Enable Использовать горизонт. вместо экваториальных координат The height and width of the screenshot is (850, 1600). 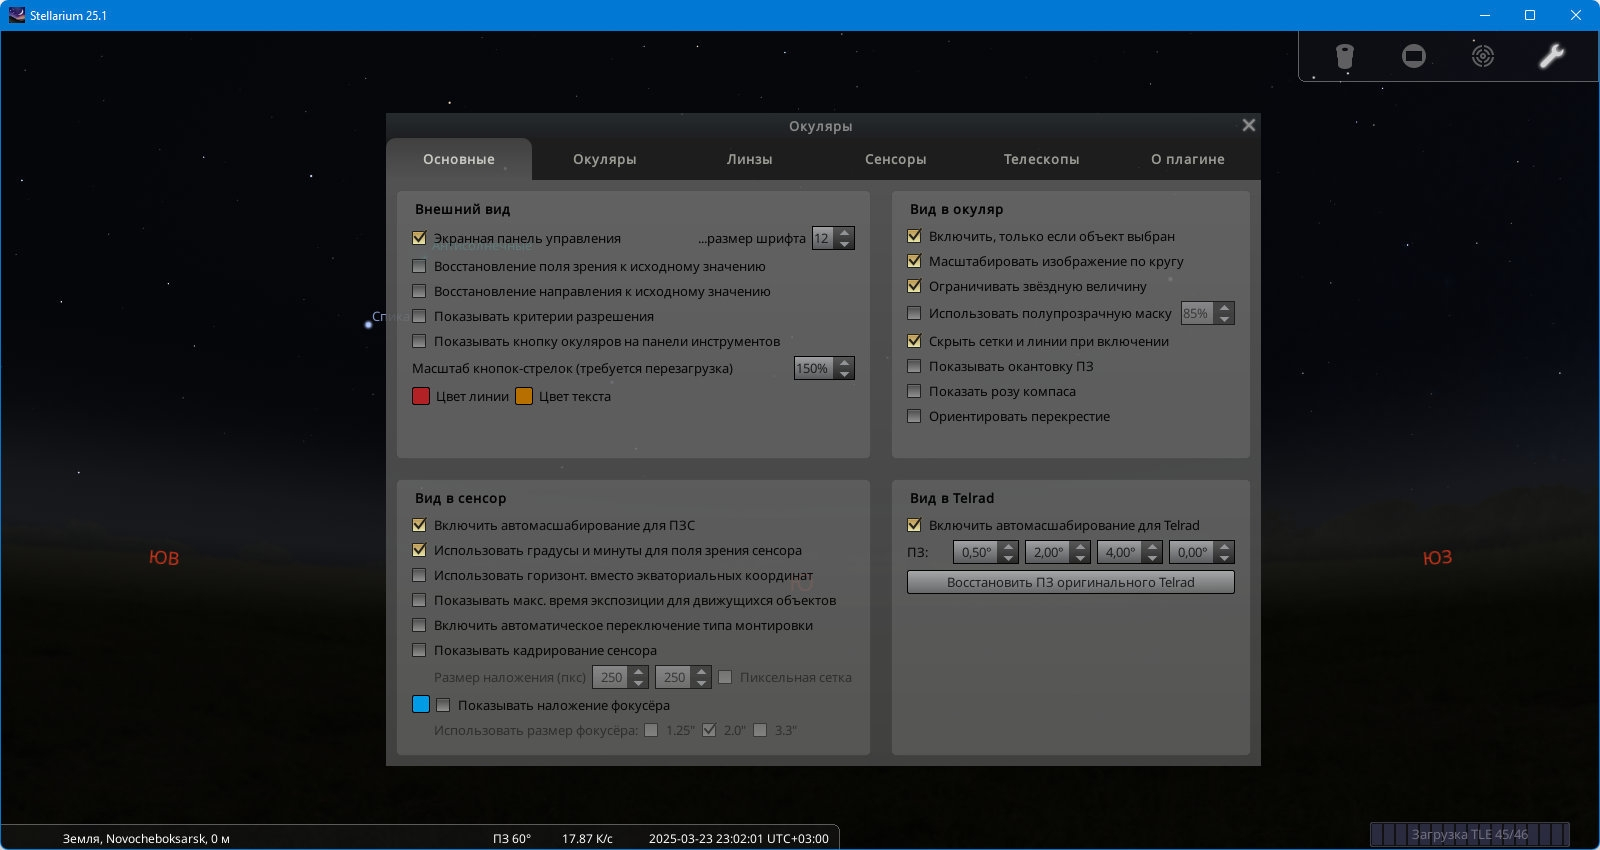pos(419,575)
